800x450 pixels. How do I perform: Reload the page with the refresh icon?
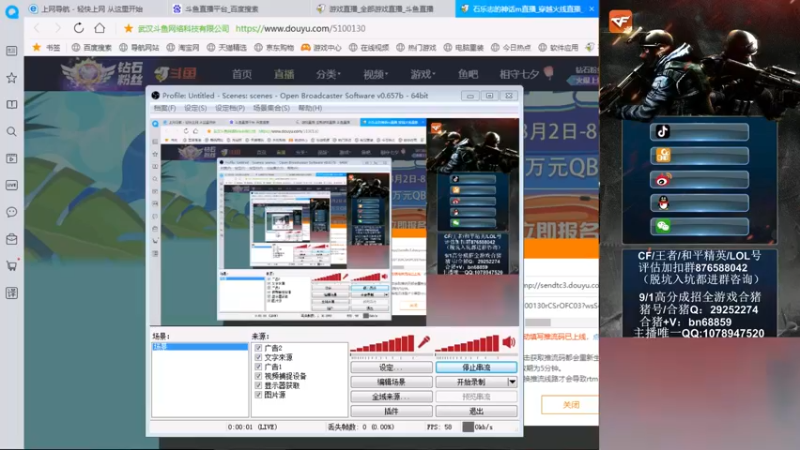tap(79, 28)
